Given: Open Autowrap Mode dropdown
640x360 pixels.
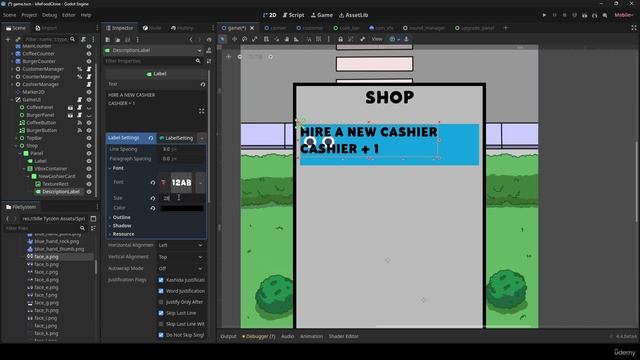Looking at the screenshot, I should tap(180, 269).
